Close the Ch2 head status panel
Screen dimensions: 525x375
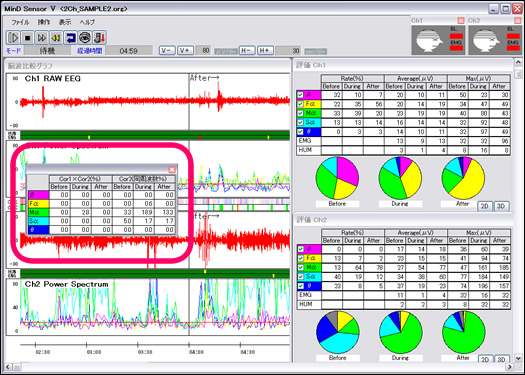(x=519, y=21)
